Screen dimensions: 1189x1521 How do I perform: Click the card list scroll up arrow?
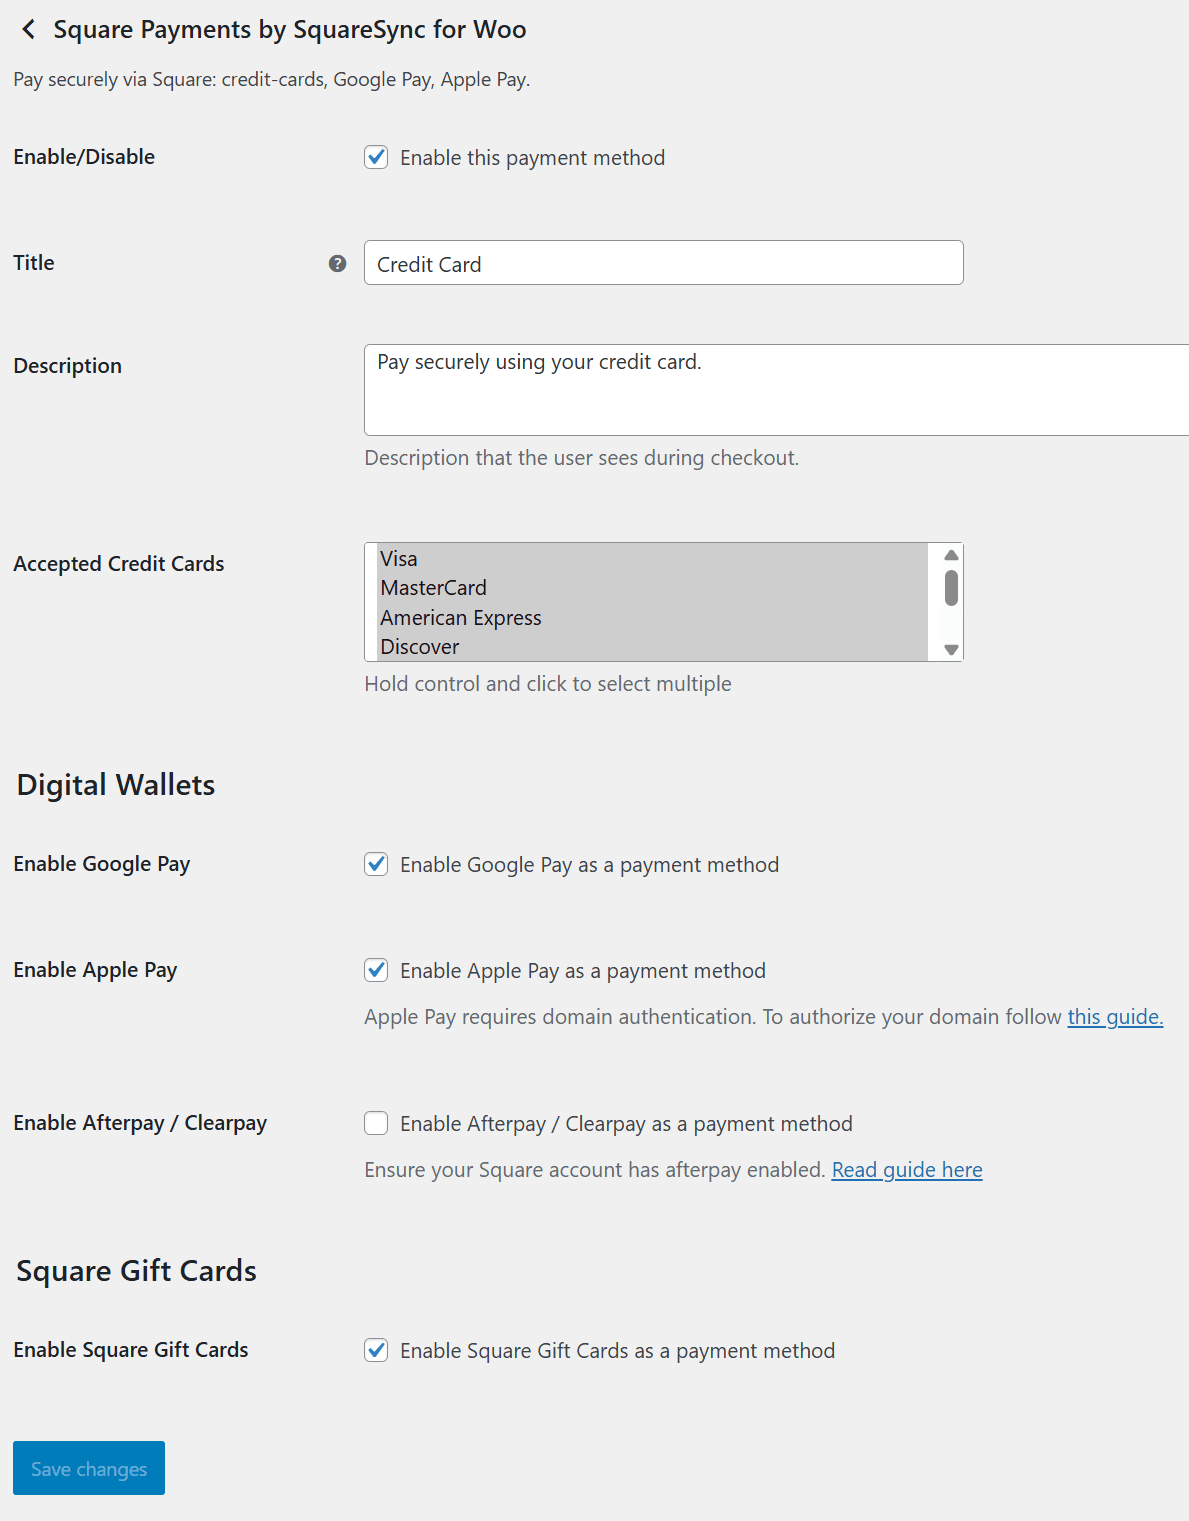tap(951, 555)
